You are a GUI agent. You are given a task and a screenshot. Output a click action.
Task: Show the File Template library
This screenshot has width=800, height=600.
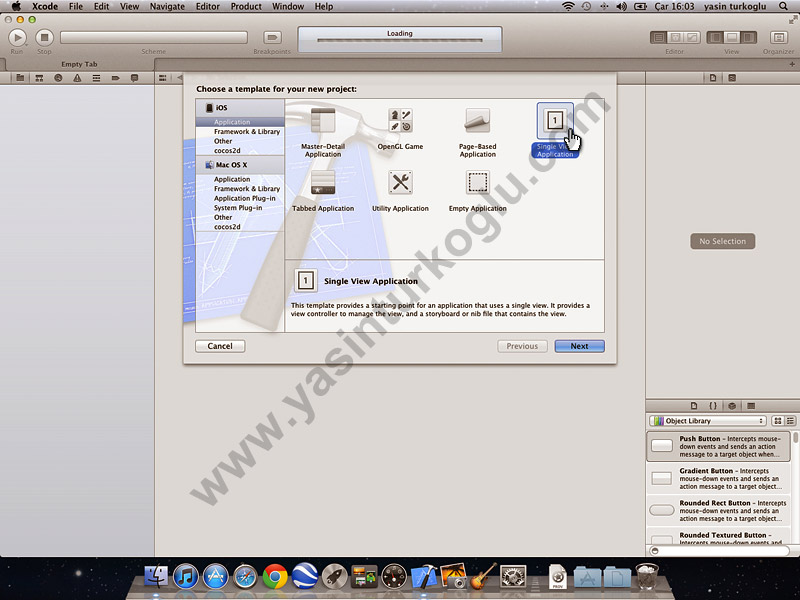694,406
